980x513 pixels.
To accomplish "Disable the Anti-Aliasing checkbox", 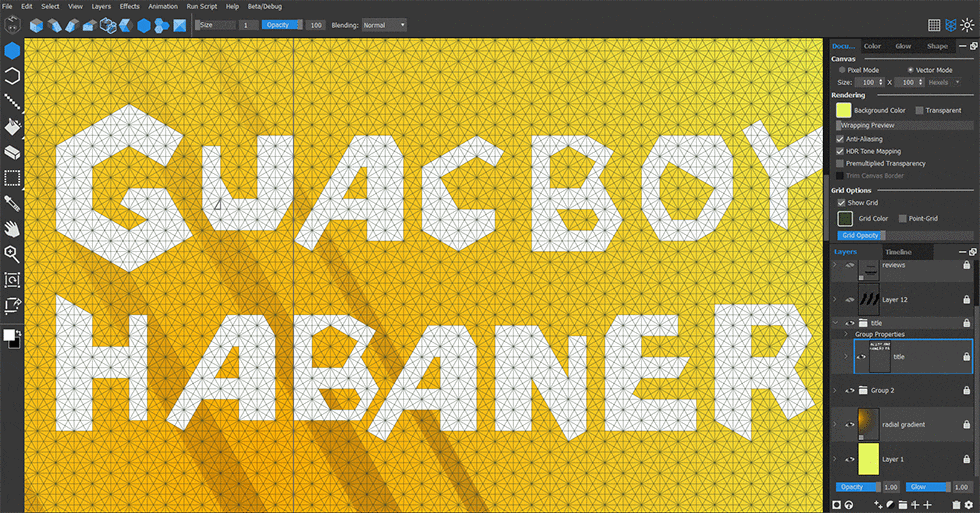I will 841,139.
